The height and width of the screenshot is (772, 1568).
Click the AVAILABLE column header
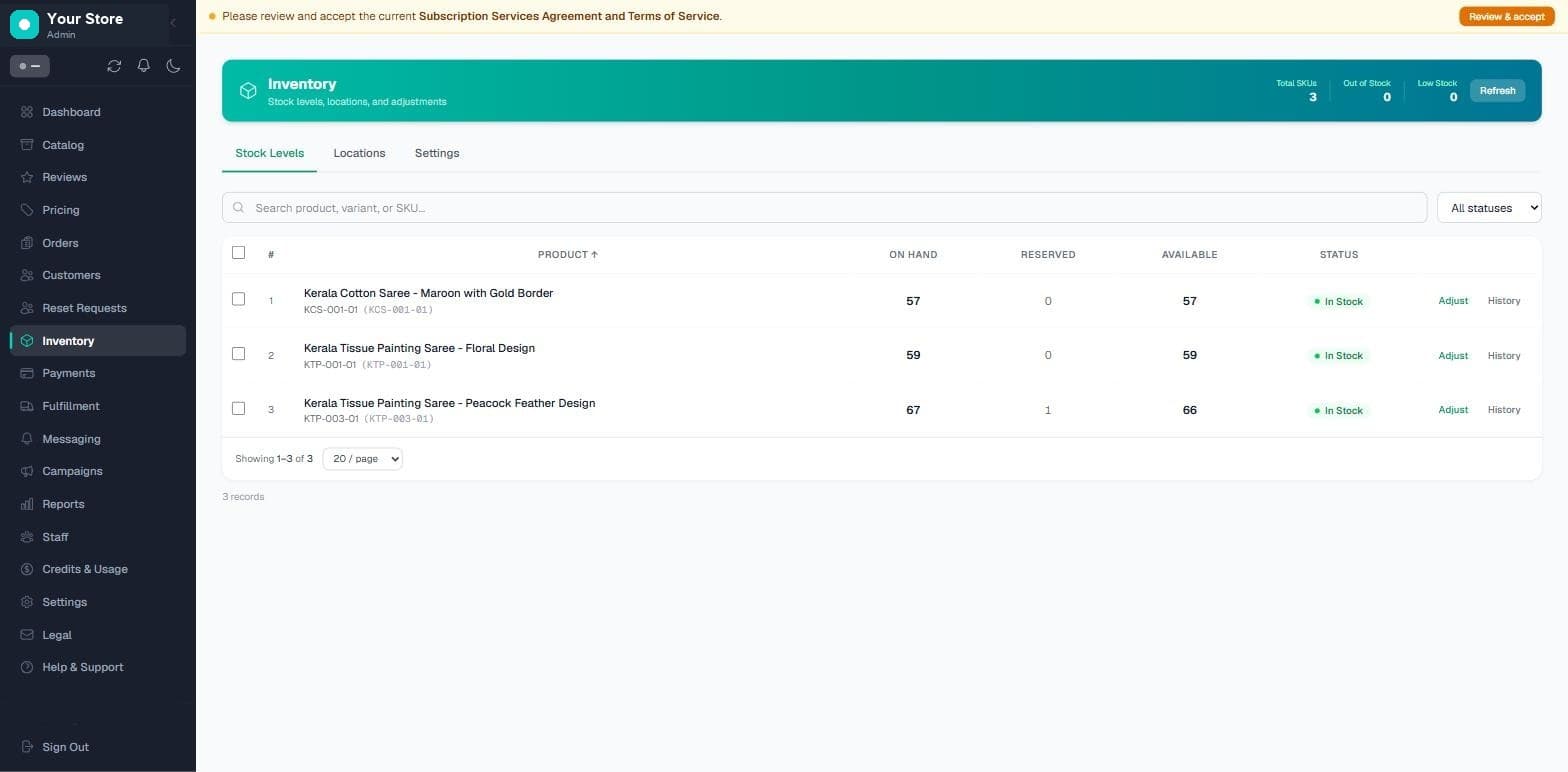(1189, 255)
